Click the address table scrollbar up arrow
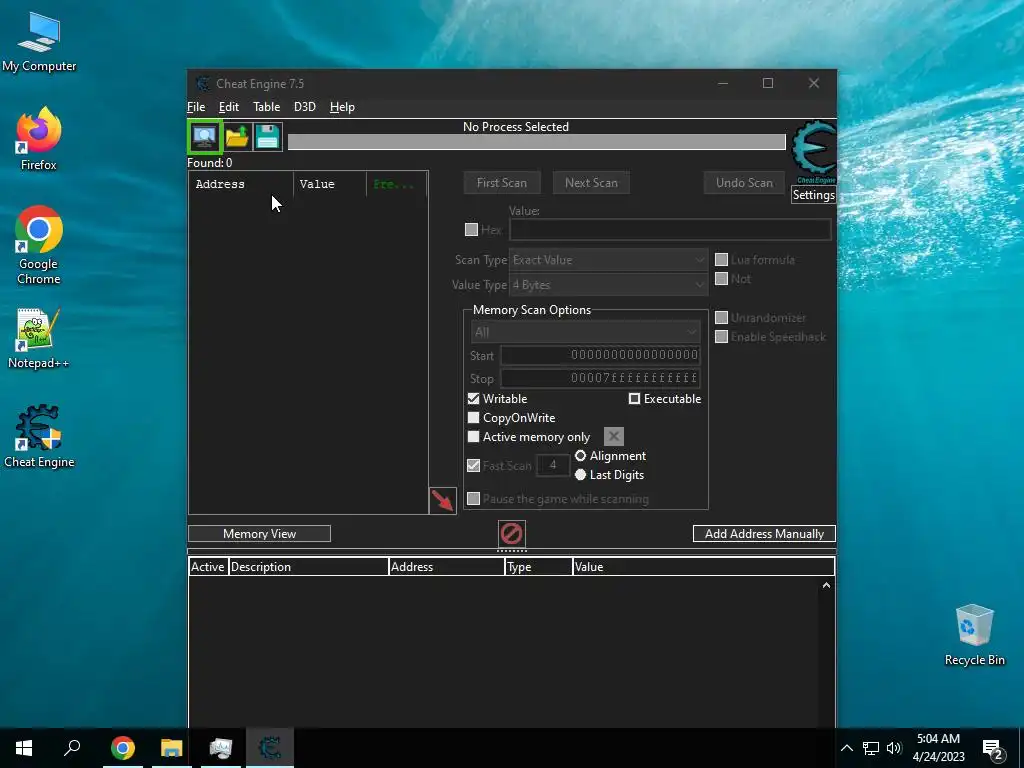 pyautogui.click(x=826, y=585)
